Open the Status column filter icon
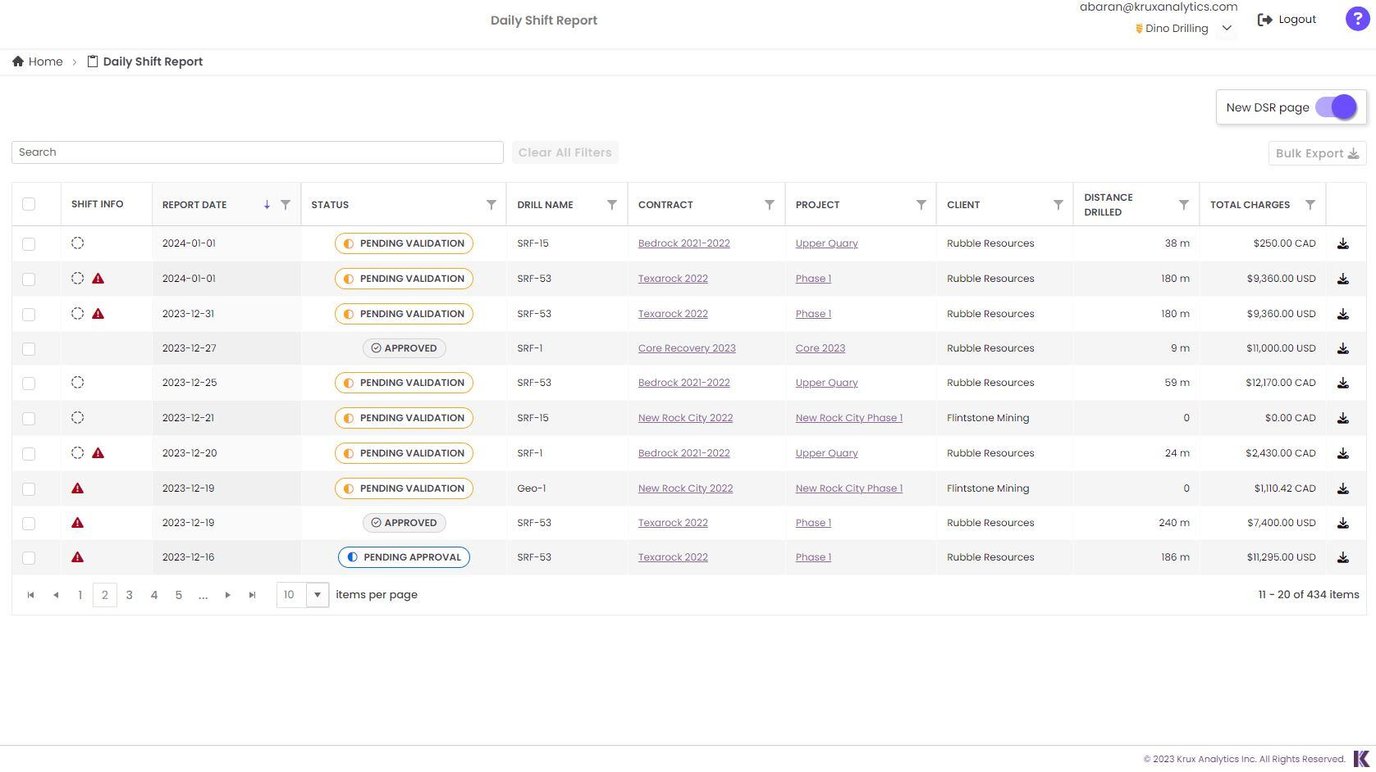Viewport: 1376px width, 772px height. (x=491, y=205)
